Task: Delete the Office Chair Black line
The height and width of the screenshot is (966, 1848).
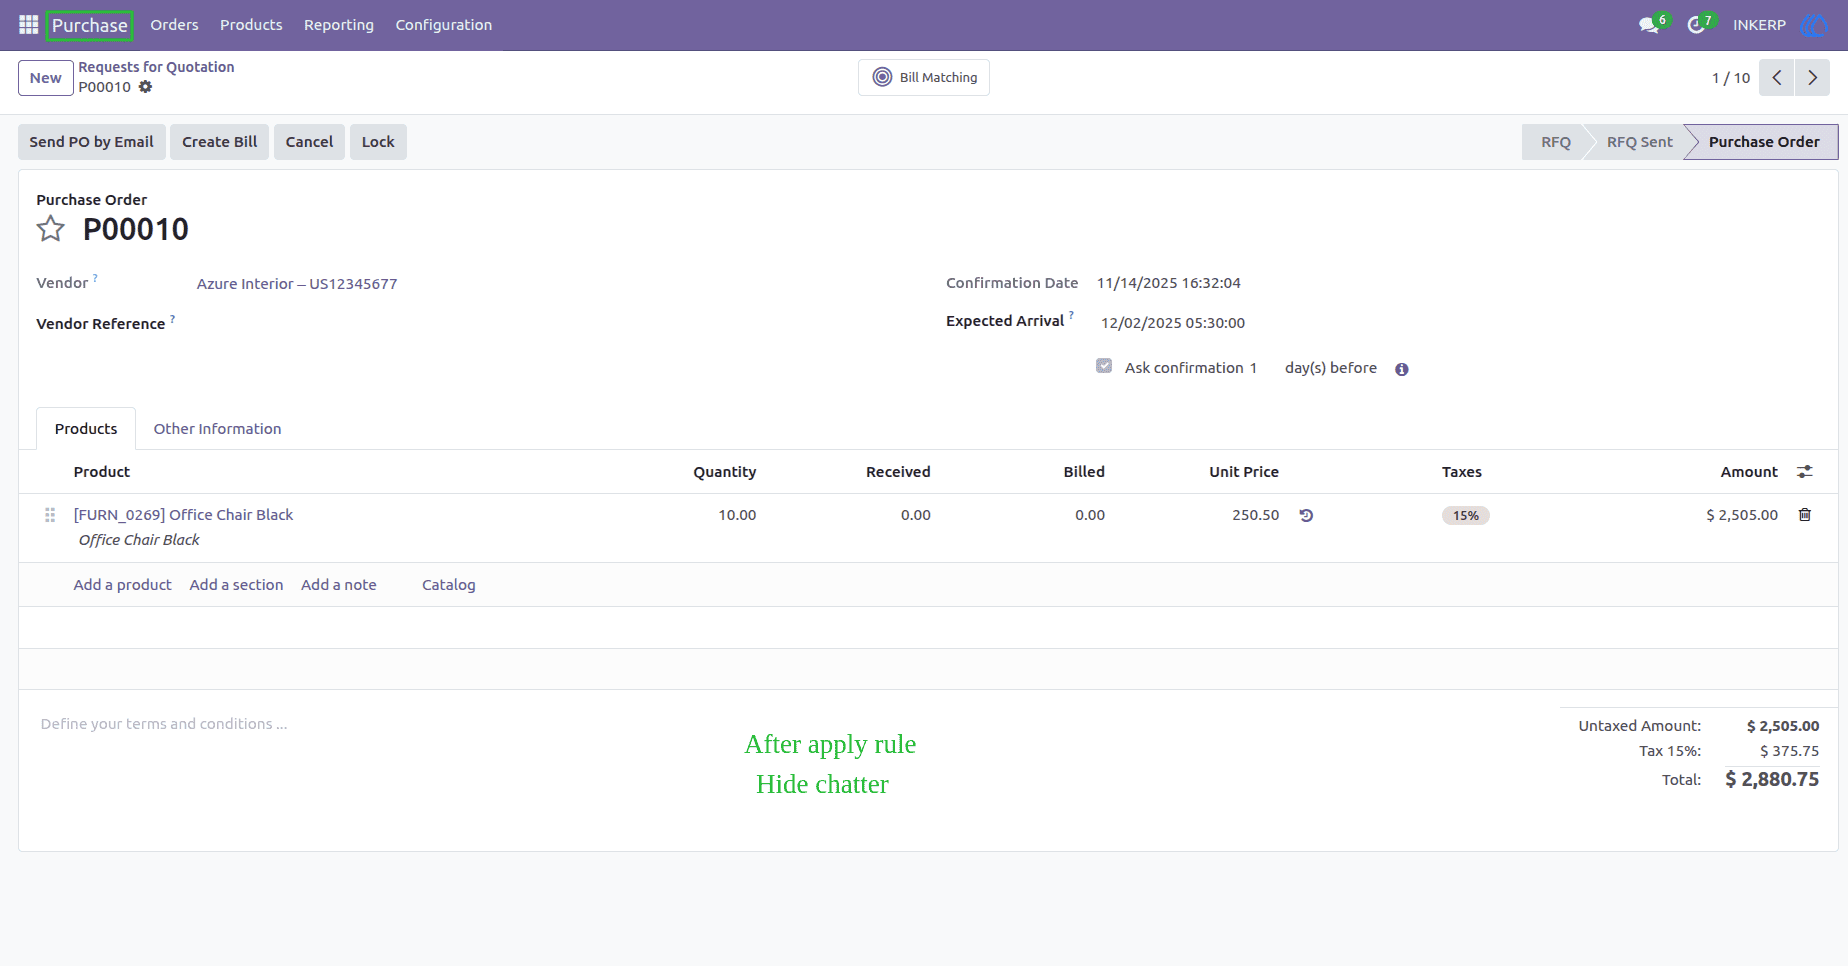Action: tap(1805, 514)
